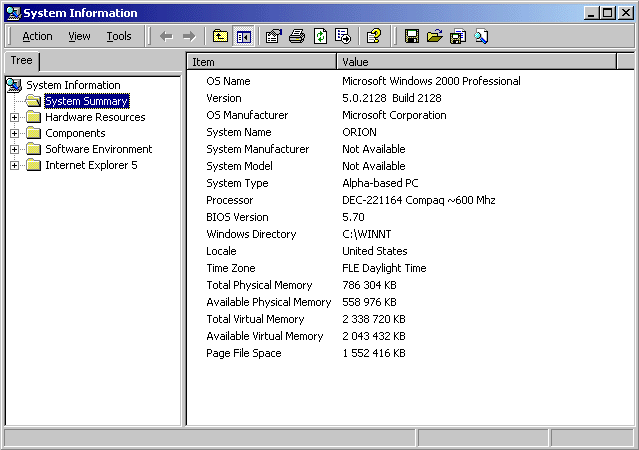Open Help from the toolbar icon
The image size is (639, 450).
point(373,36)
